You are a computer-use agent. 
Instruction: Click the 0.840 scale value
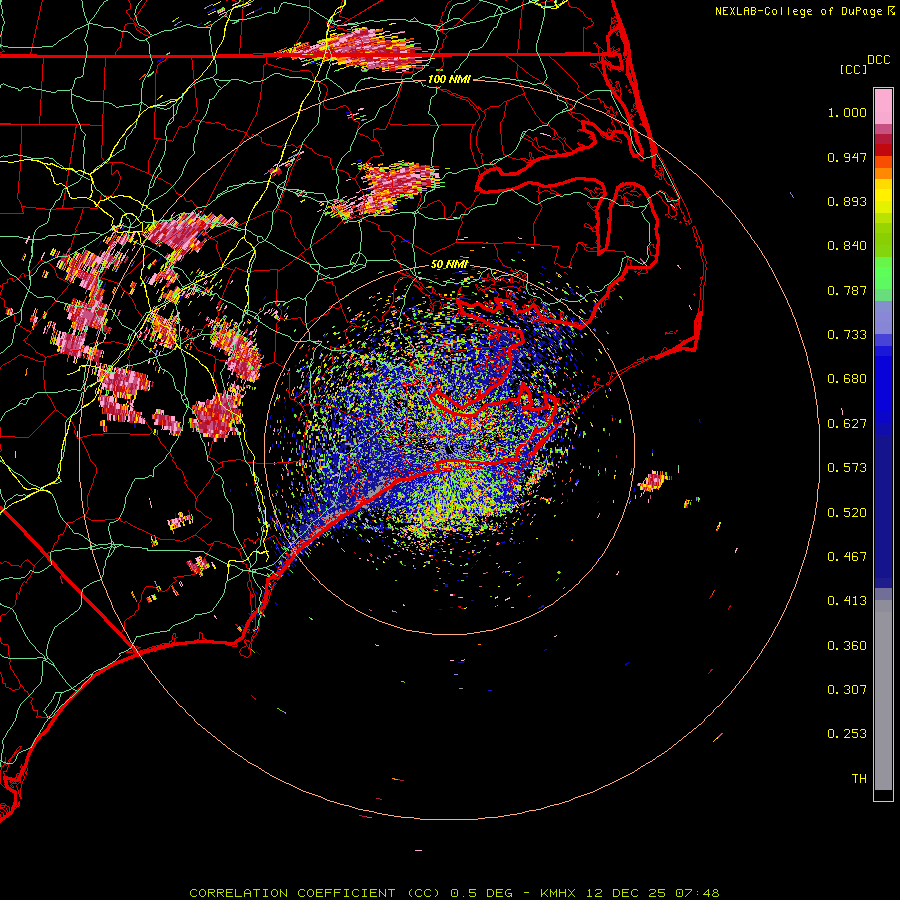tap(847, 246)
